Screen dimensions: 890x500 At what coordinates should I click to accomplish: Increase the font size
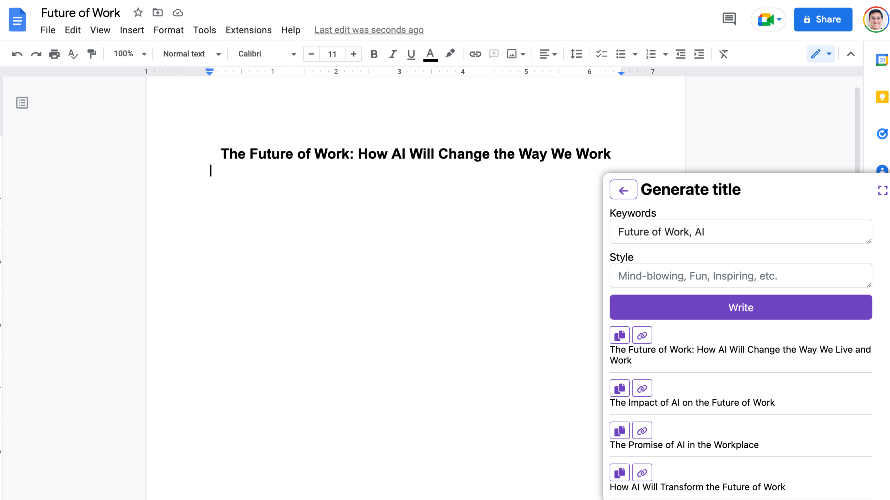pos(353,54)
